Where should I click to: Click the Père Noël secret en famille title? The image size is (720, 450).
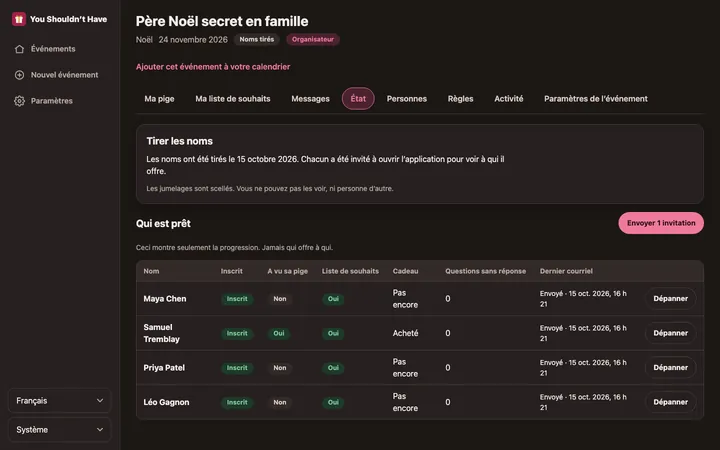(x=222, y=21)
